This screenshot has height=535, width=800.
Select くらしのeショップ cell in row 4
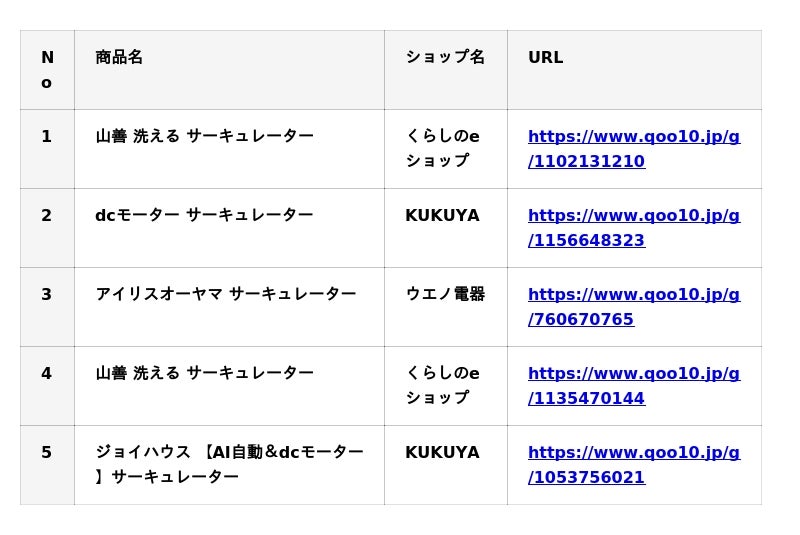tap(442, 386)
